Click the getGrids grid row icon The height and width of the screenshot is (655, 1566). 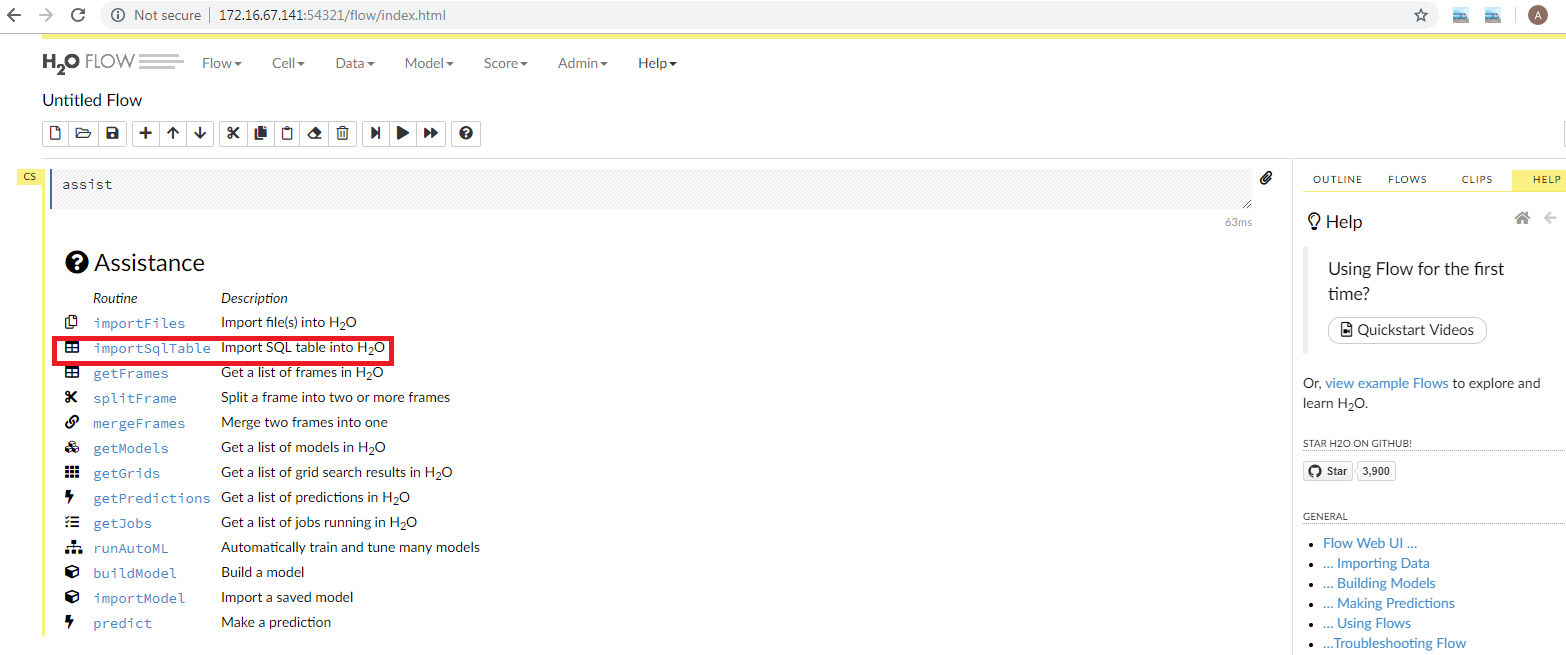[71, 472]
